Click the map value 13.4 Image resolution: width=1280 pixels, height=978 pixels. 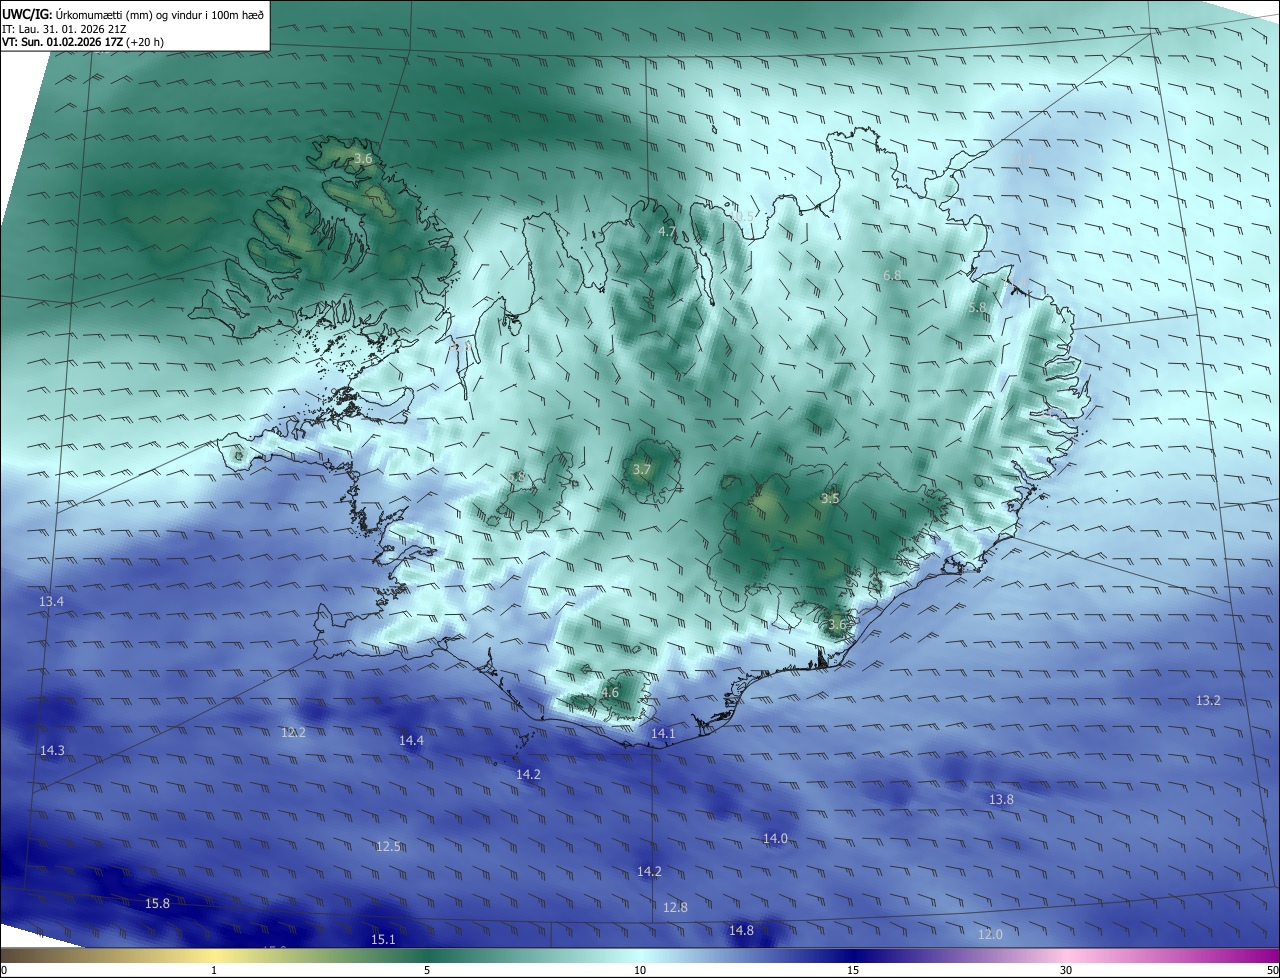coord(51,602)
